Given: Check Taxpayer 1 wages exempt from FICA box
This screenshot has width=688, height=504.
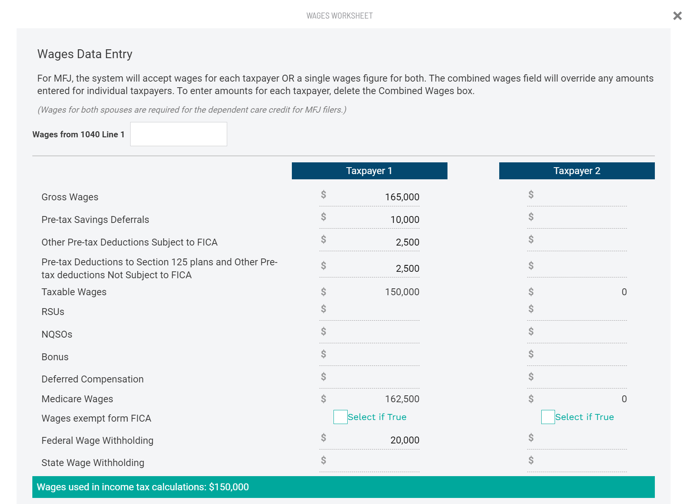Looking at the screenshot, I should tap(340, 417).
